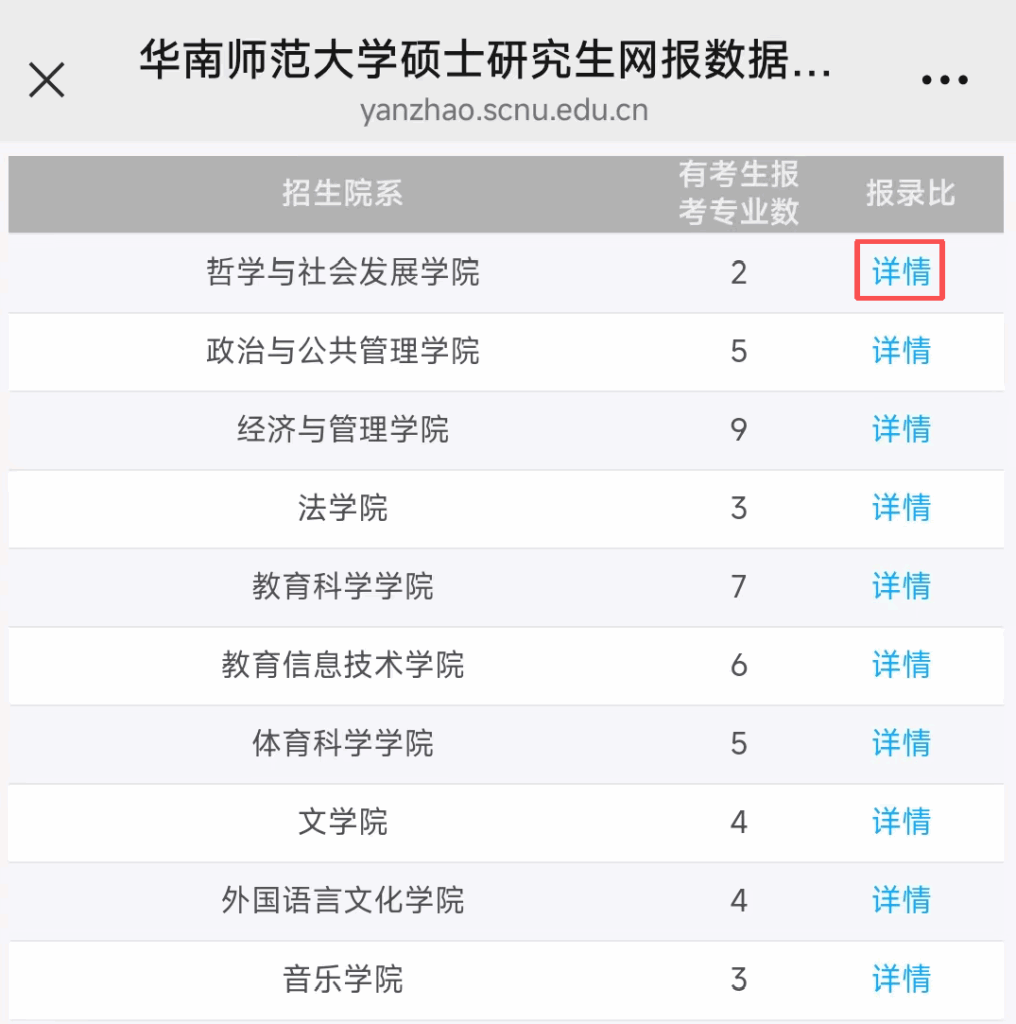Open 详情 for 法学院
The image size is (1016, 1024).
coord(901,507)
